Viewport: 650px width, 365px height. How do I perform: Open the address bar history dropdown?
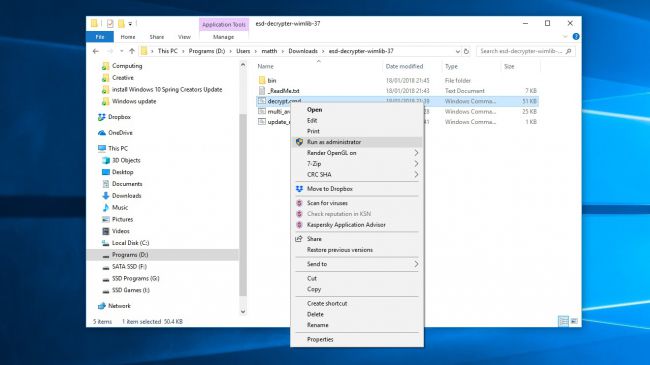(x=457, y=51)
